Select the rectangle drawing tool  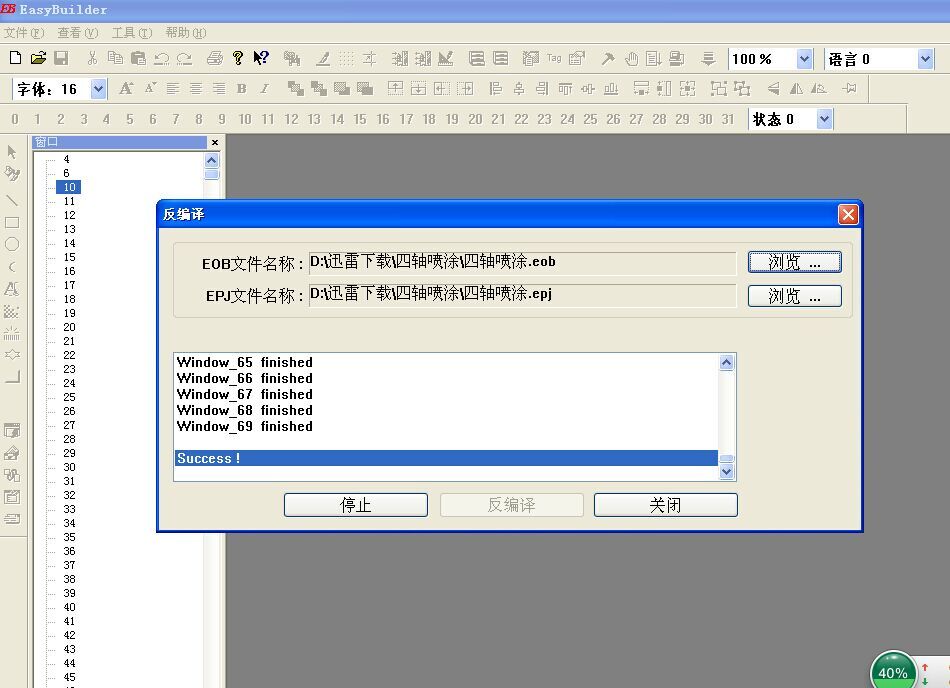12,223
